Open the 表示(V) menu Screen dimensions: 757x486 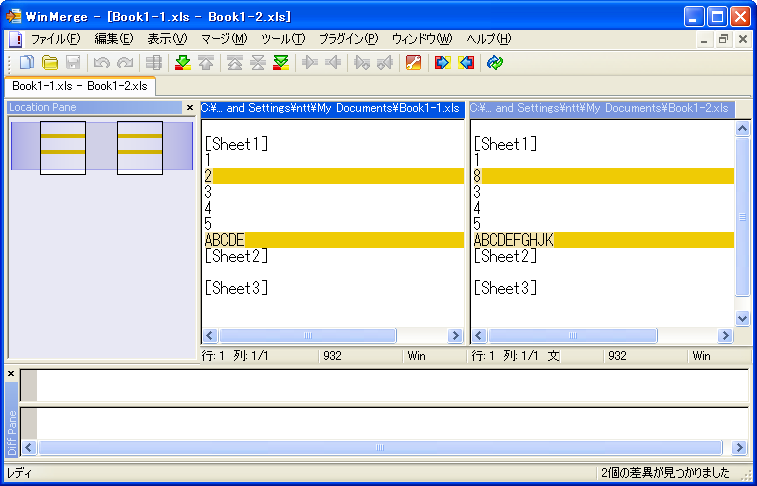tap(167, 39)
